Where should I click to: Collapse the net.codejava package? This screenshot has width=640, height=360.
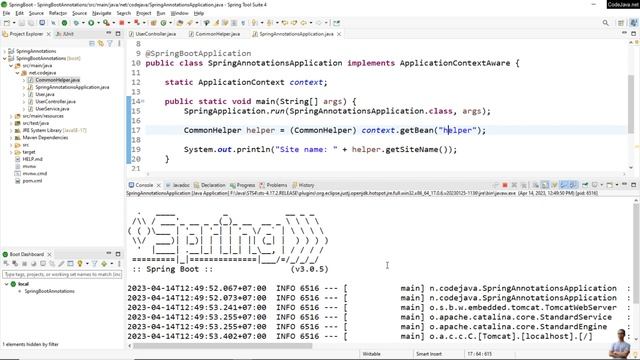click(18, 73)
